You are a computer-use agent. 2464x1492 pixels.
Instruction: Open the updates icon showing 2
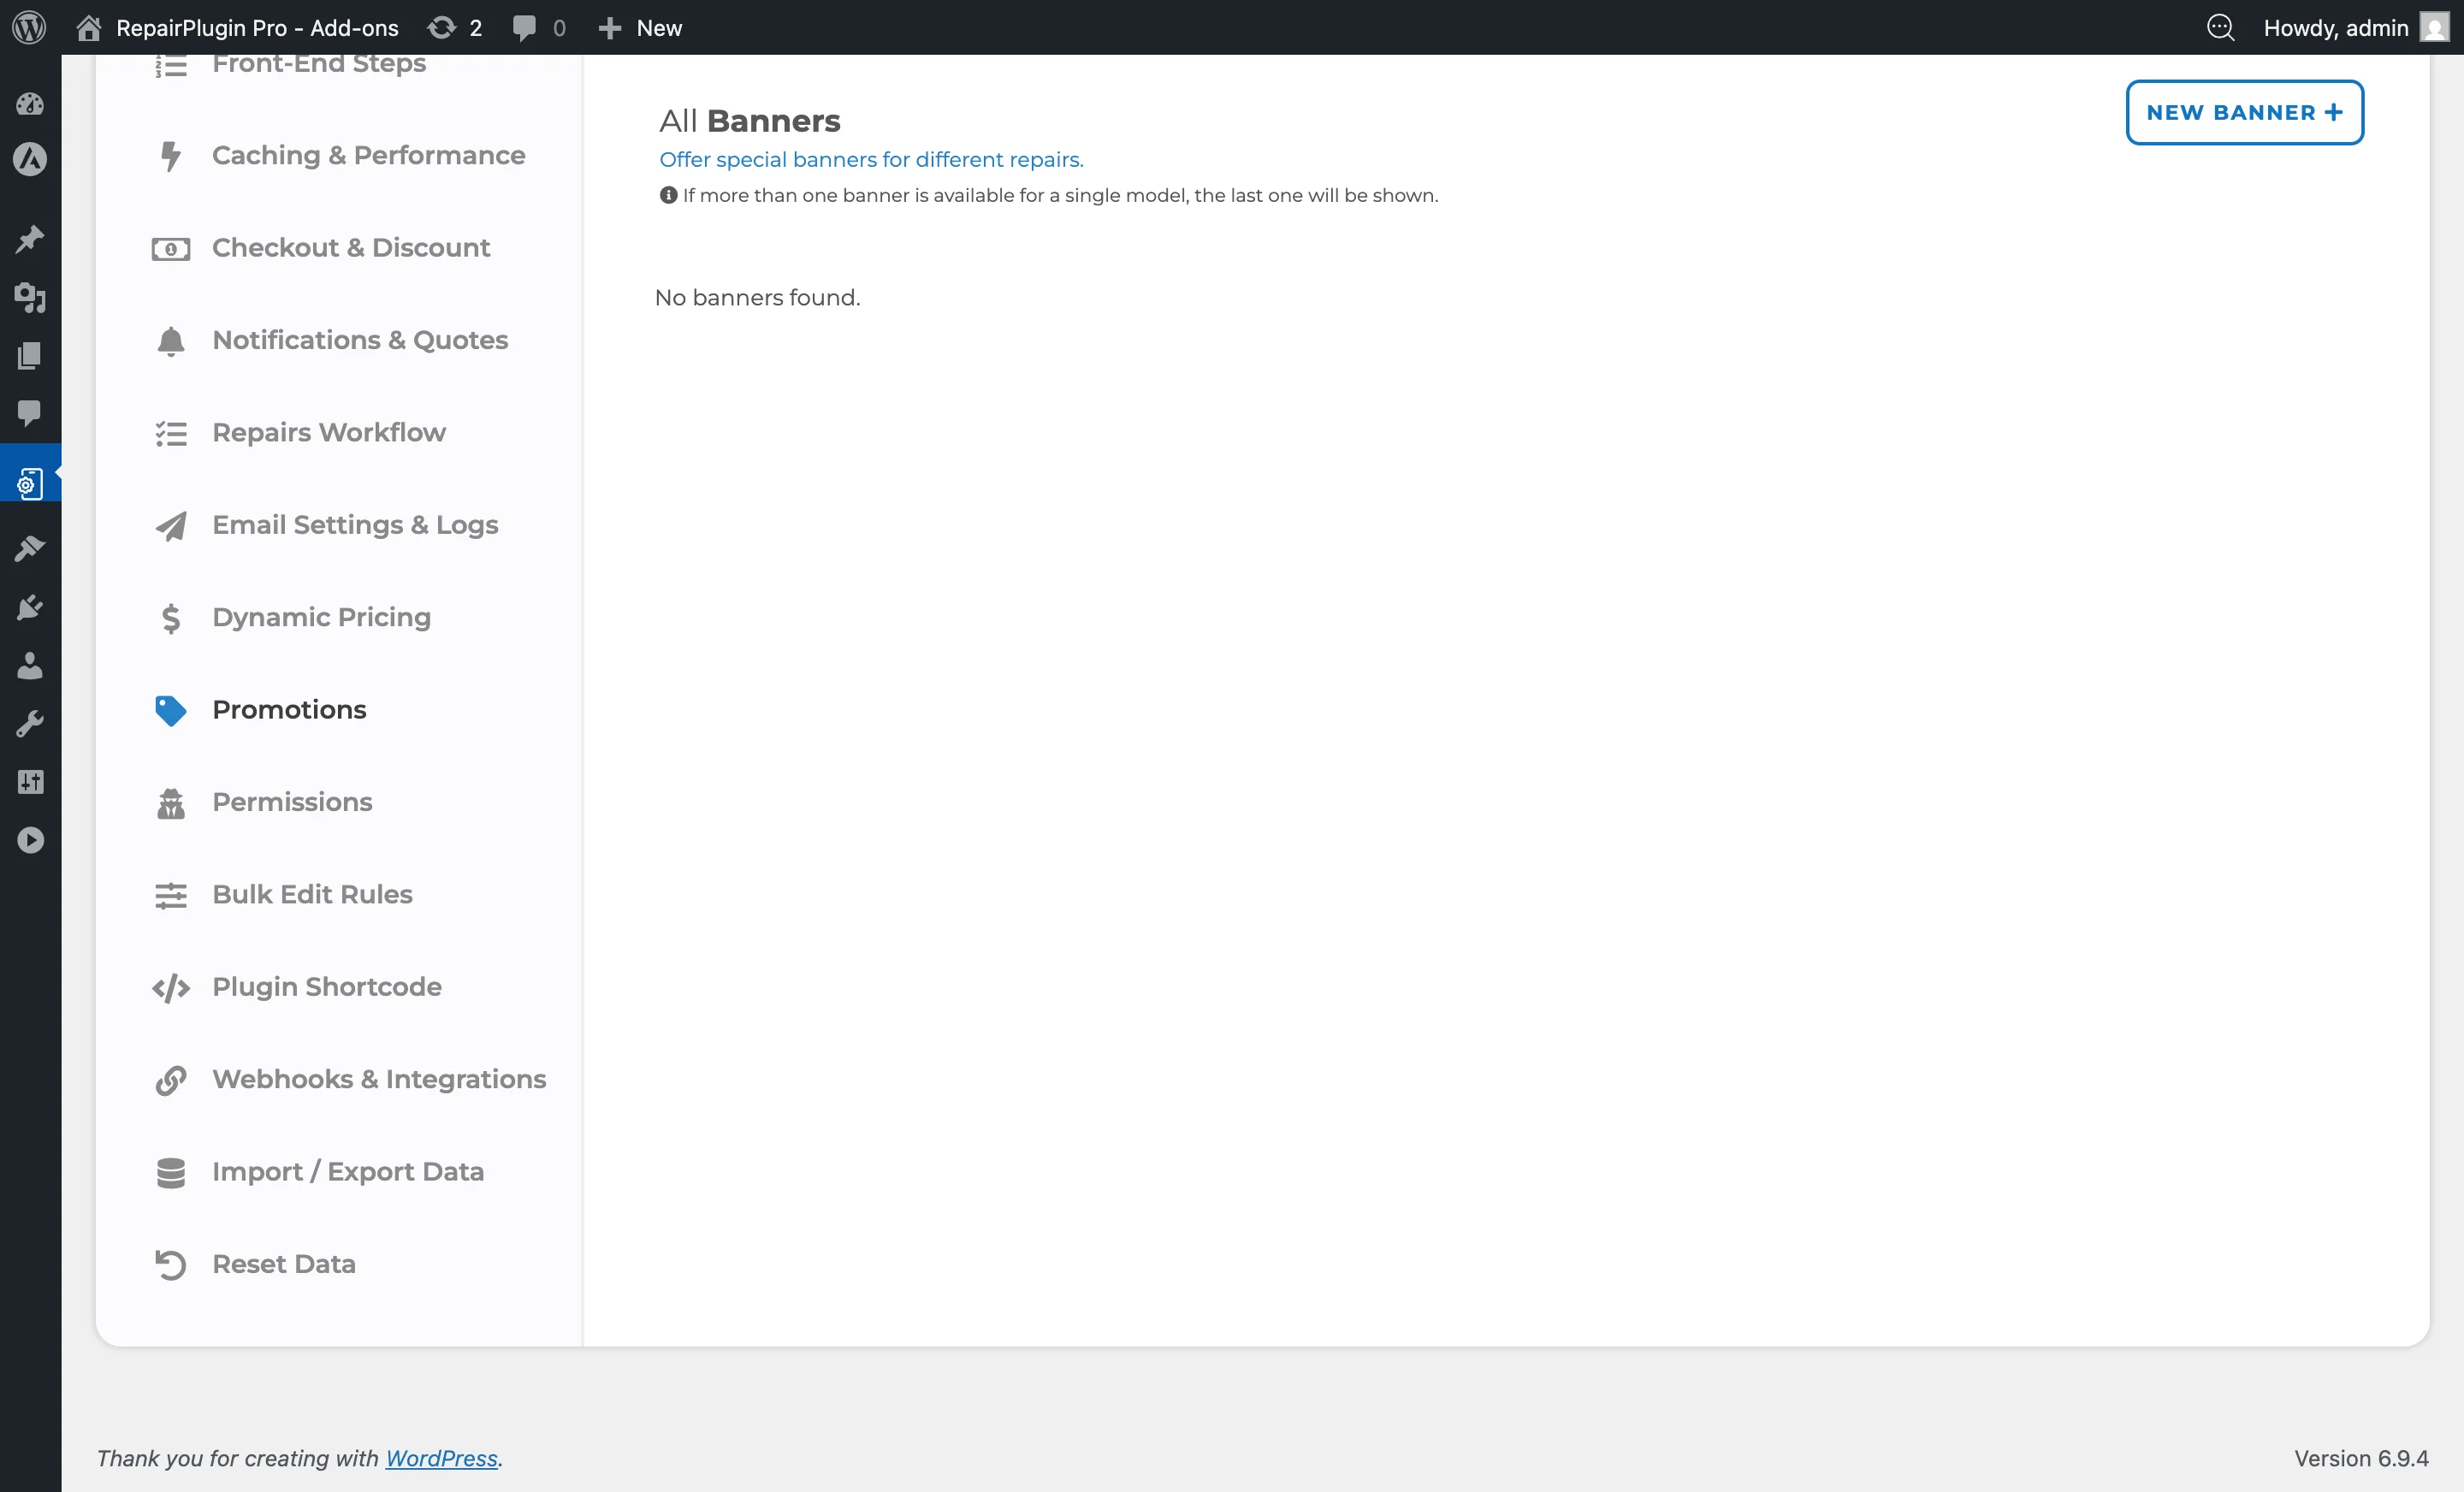point(441,27)
